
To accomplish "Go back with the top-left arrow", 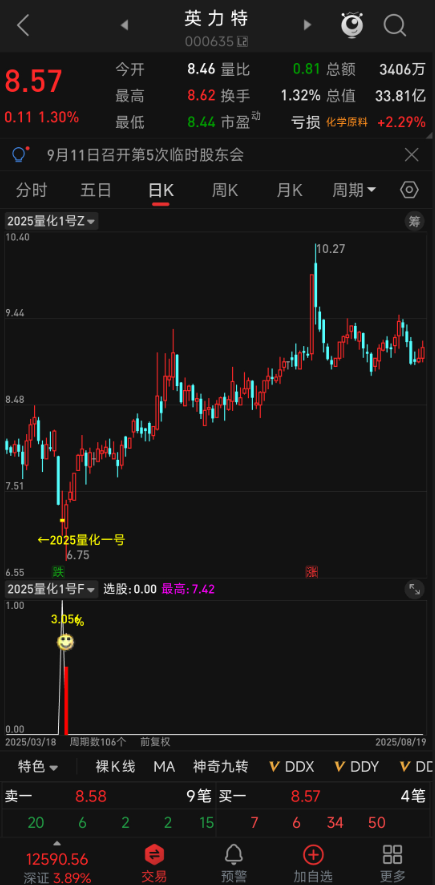I will [x=23, y=25].
